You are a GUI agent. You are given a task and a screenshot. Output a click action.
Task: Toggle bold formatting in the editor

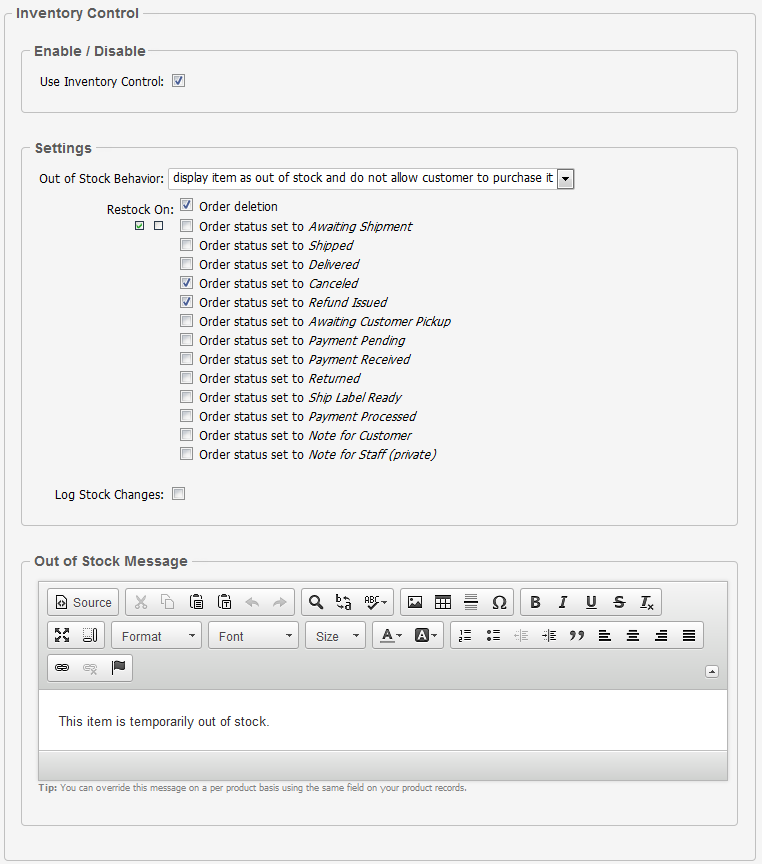535,602
